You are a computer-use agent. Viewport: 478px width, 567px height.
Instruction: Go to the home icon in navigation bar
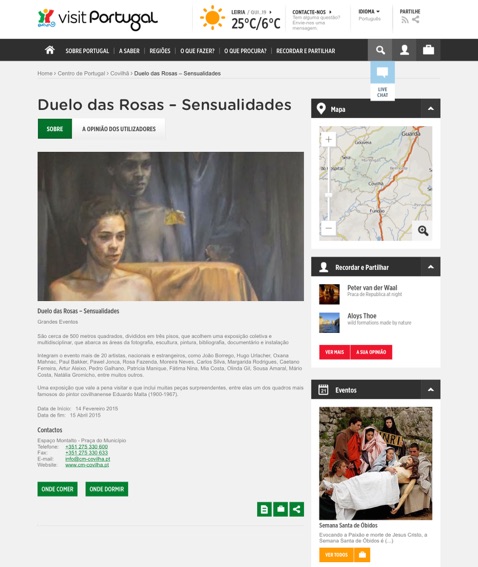coord(50,50)
